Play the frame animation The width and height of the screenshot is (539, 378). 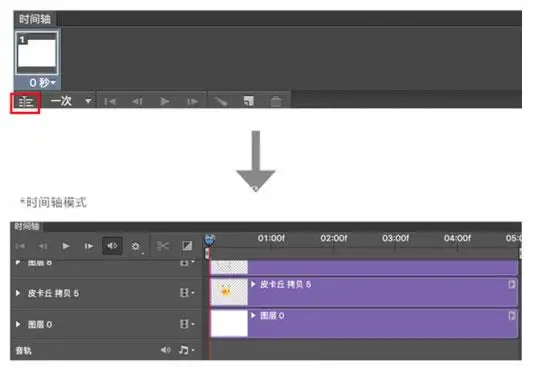tap(165, 101)
